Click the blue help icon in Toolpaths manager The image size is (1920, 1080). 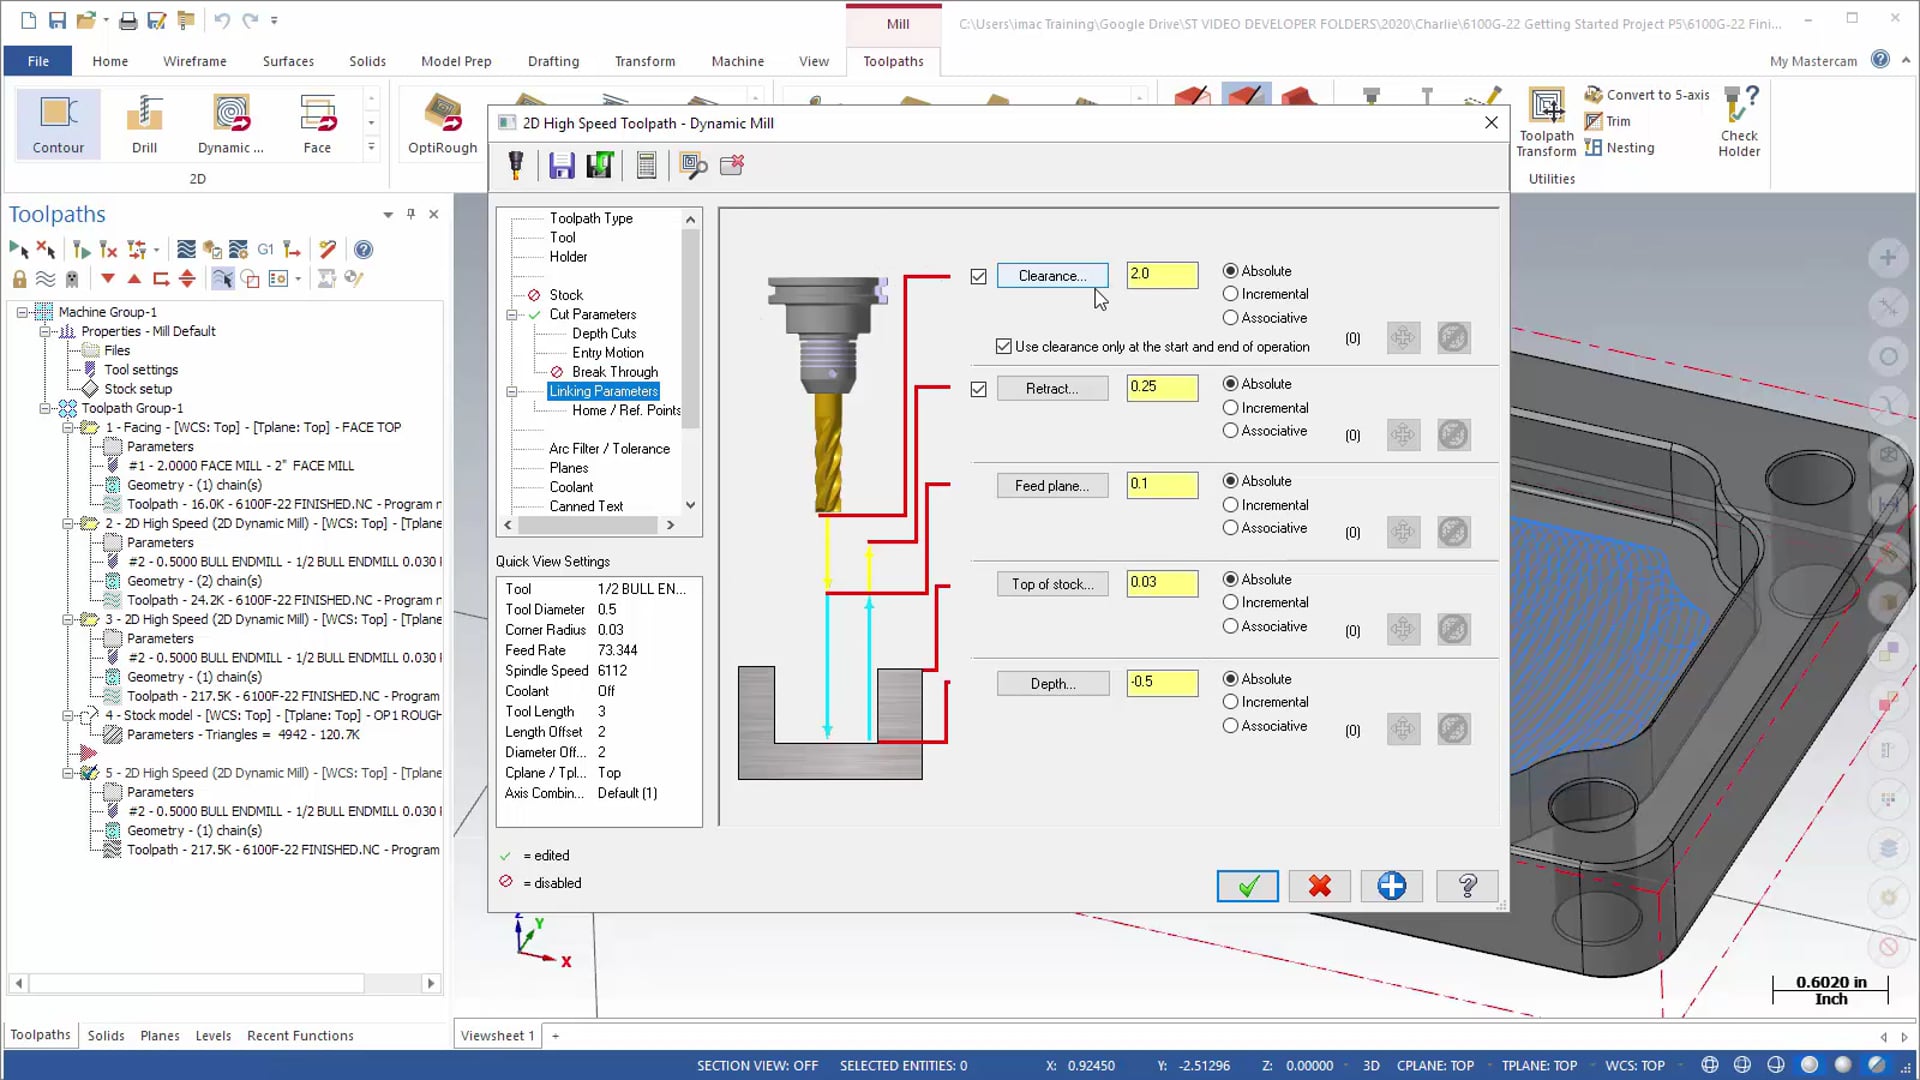[x=363, y=249]
